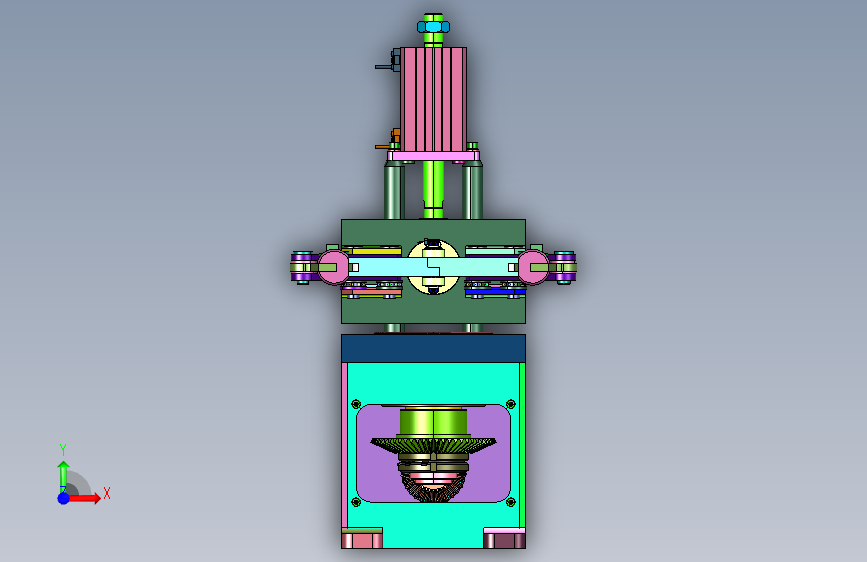The width and height of the screenshot is (867, 562).
Task: Select the dark blue top plate
Action: pyautogui.click(x=434, y=348)
